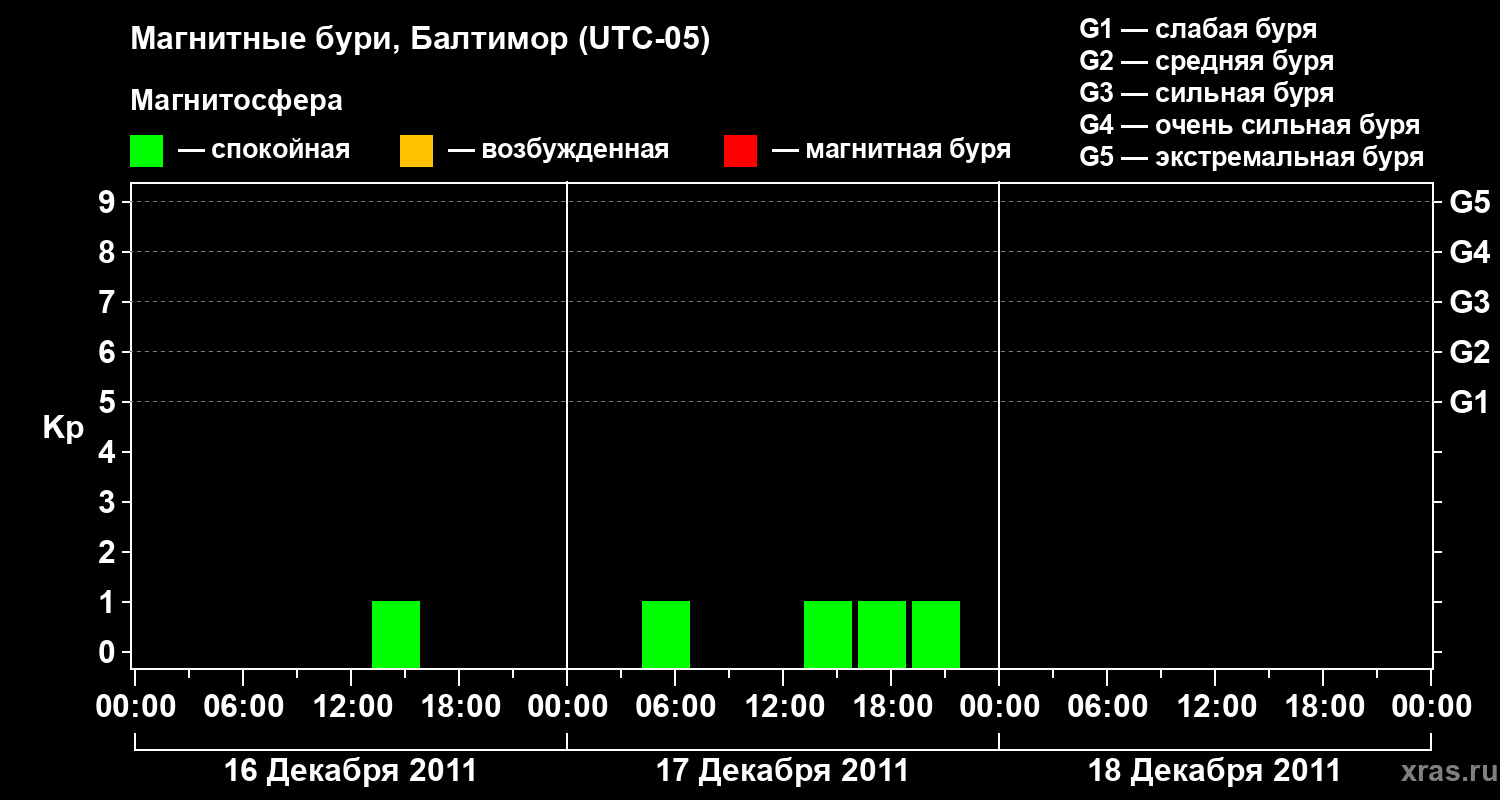1500x800 pixels.
Task: Click the 'G4 — очень сильная буря' legend line
Action: pos(1250,125)
